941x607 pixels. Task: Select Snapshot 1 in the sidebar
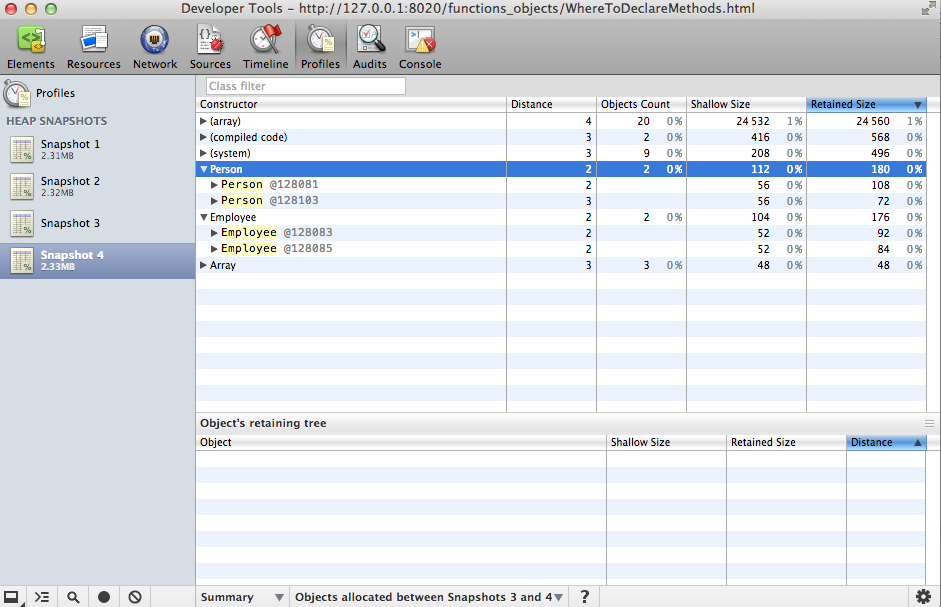pyautogui.click(x=70, y=150)
